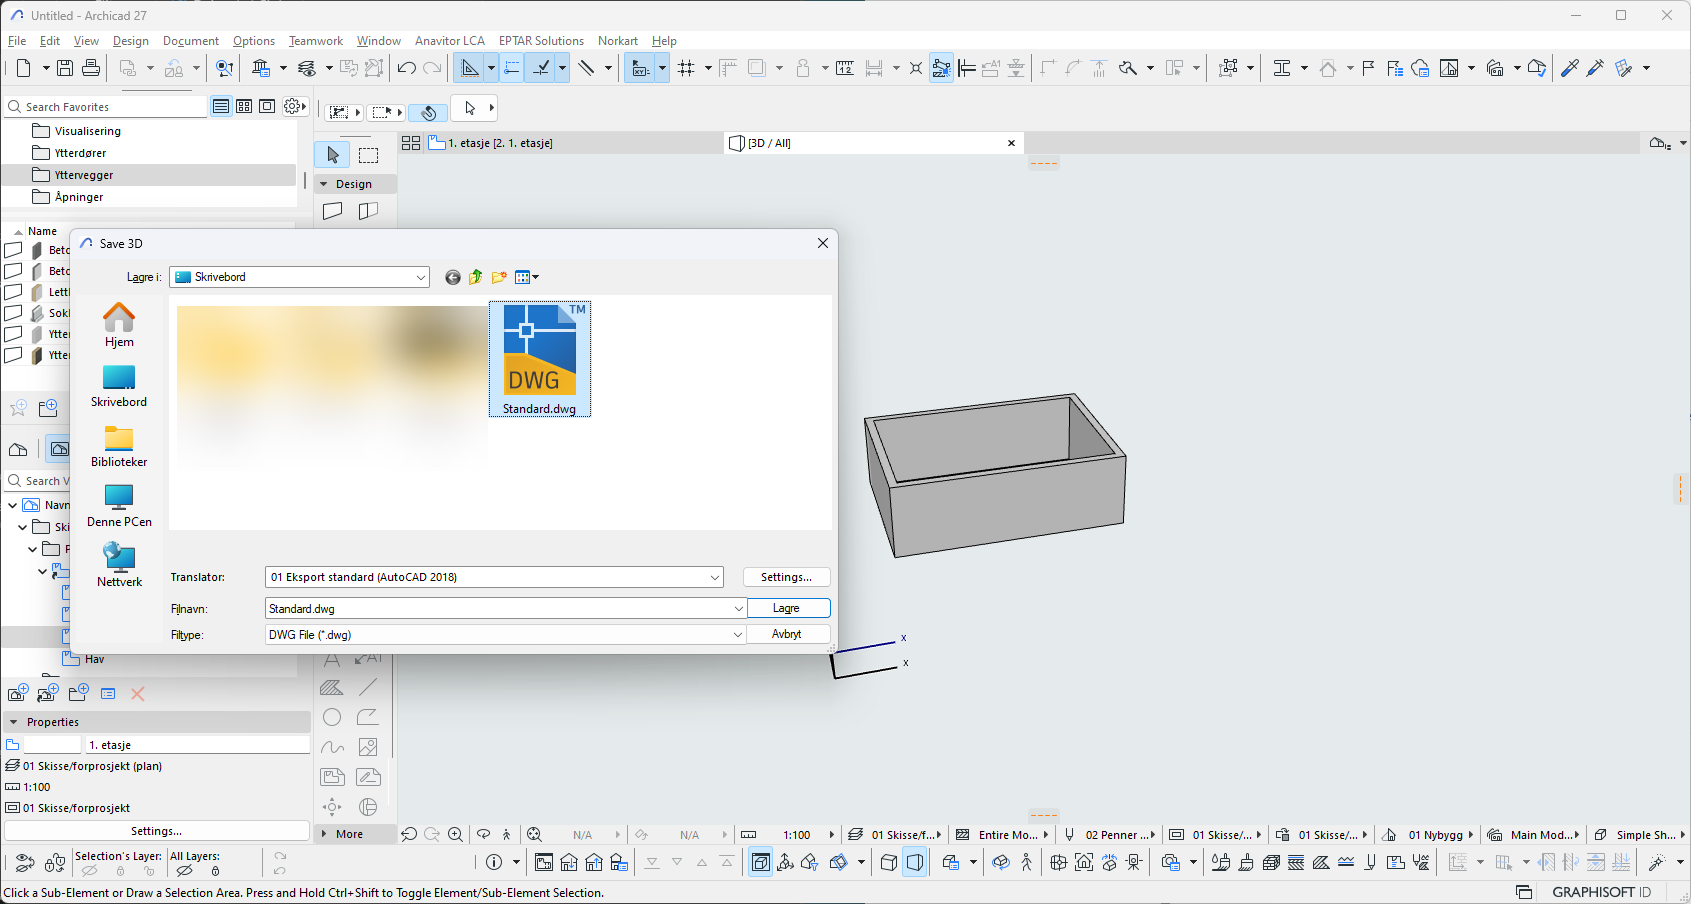Click the Zoom In magnifier icon
This screenshot has width=1691, height=904.
click(455, 834)
